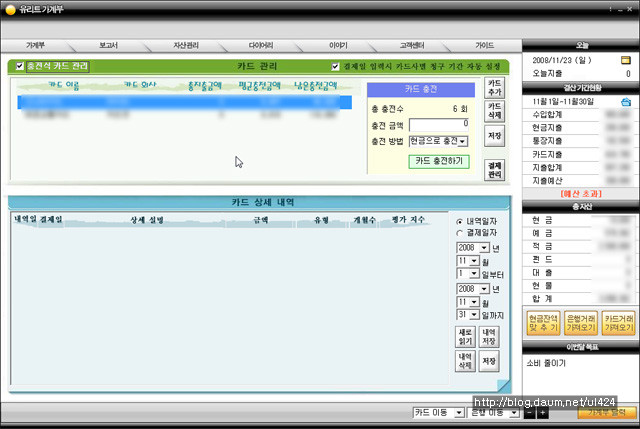This screenshot has width=640, height=429.
Task: Click the 카드 충전하기 button
Action: pyautogui.click(x=439, y=161)
